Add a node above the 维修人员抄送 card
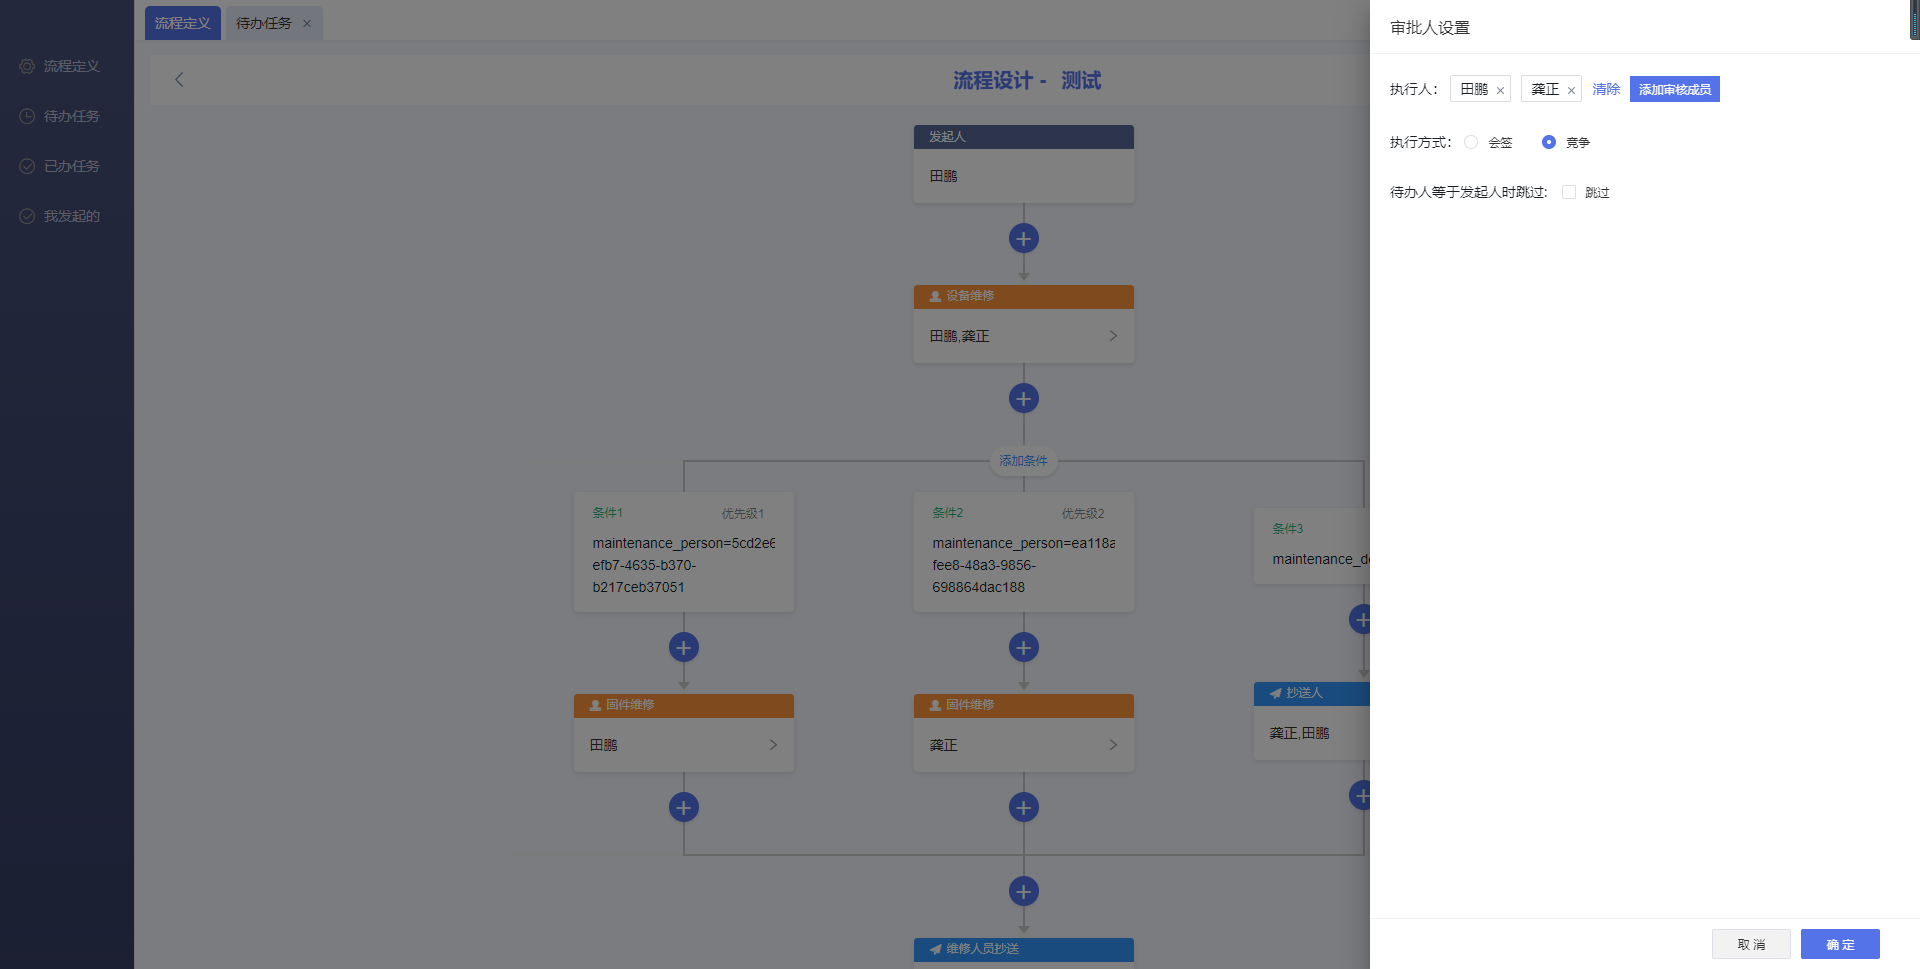This screenshot has height=969, width=1920. [1023, 892]
